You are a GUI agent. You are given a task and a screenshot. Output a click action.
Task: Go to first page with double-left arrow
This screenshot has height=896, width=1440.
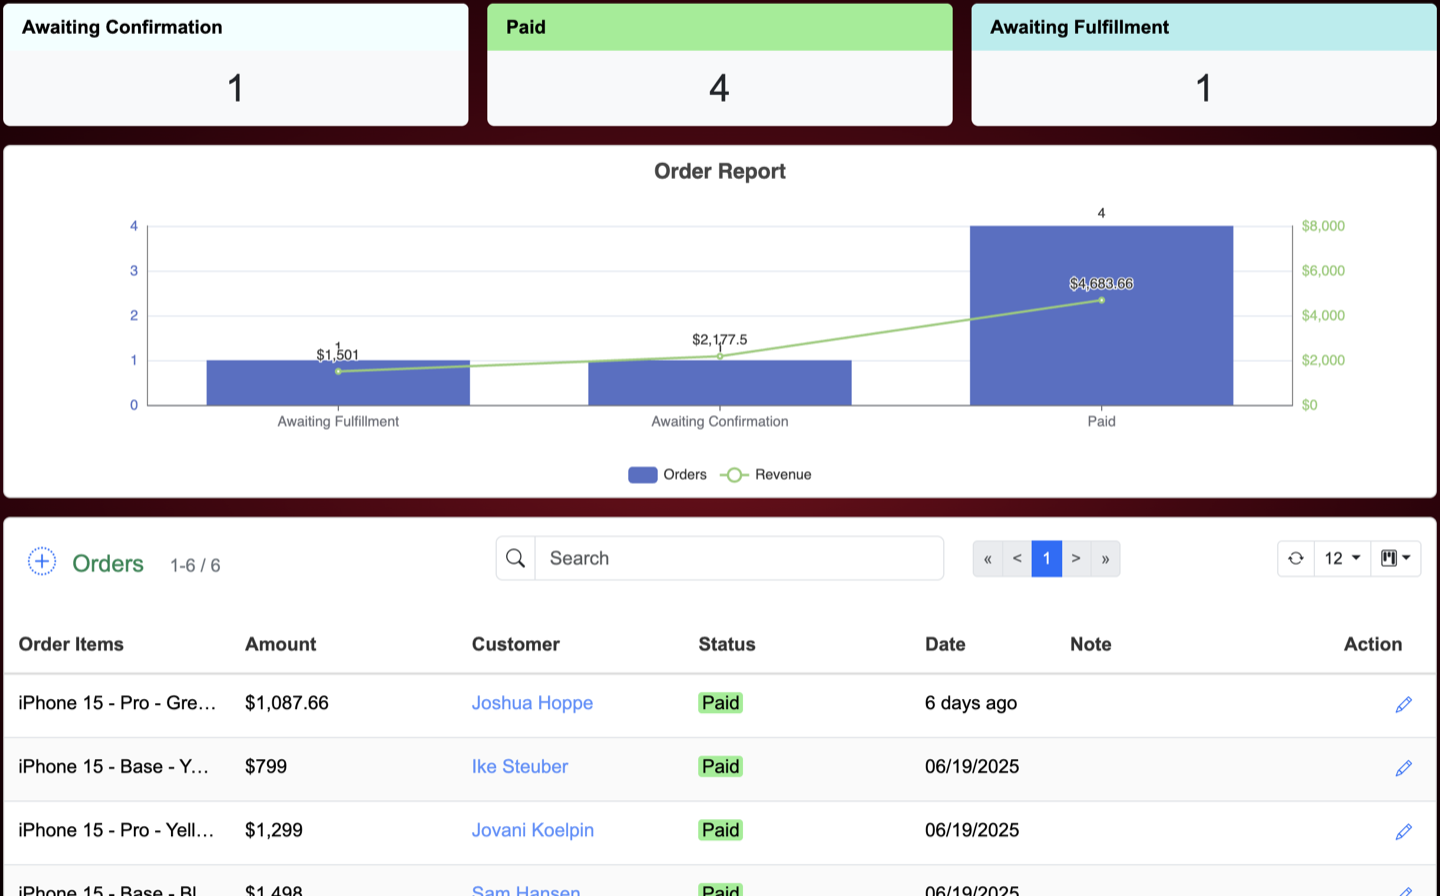[988, 558]
